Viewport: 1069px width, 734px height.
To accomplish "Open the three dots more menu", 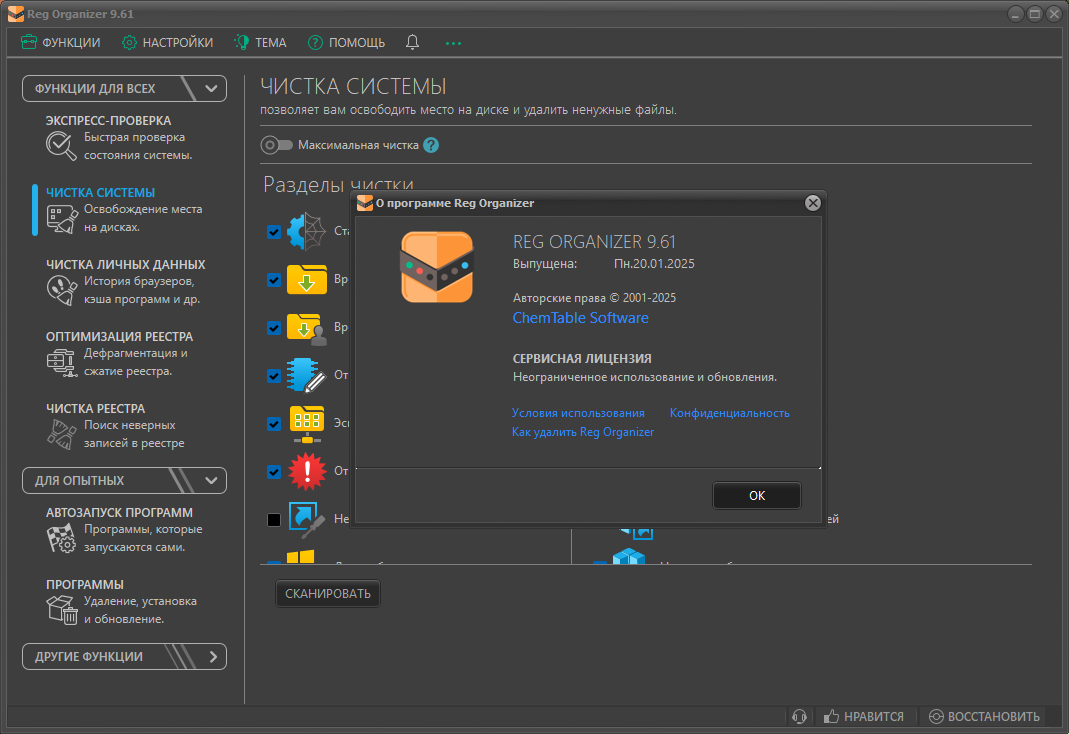I will point(453,43).
